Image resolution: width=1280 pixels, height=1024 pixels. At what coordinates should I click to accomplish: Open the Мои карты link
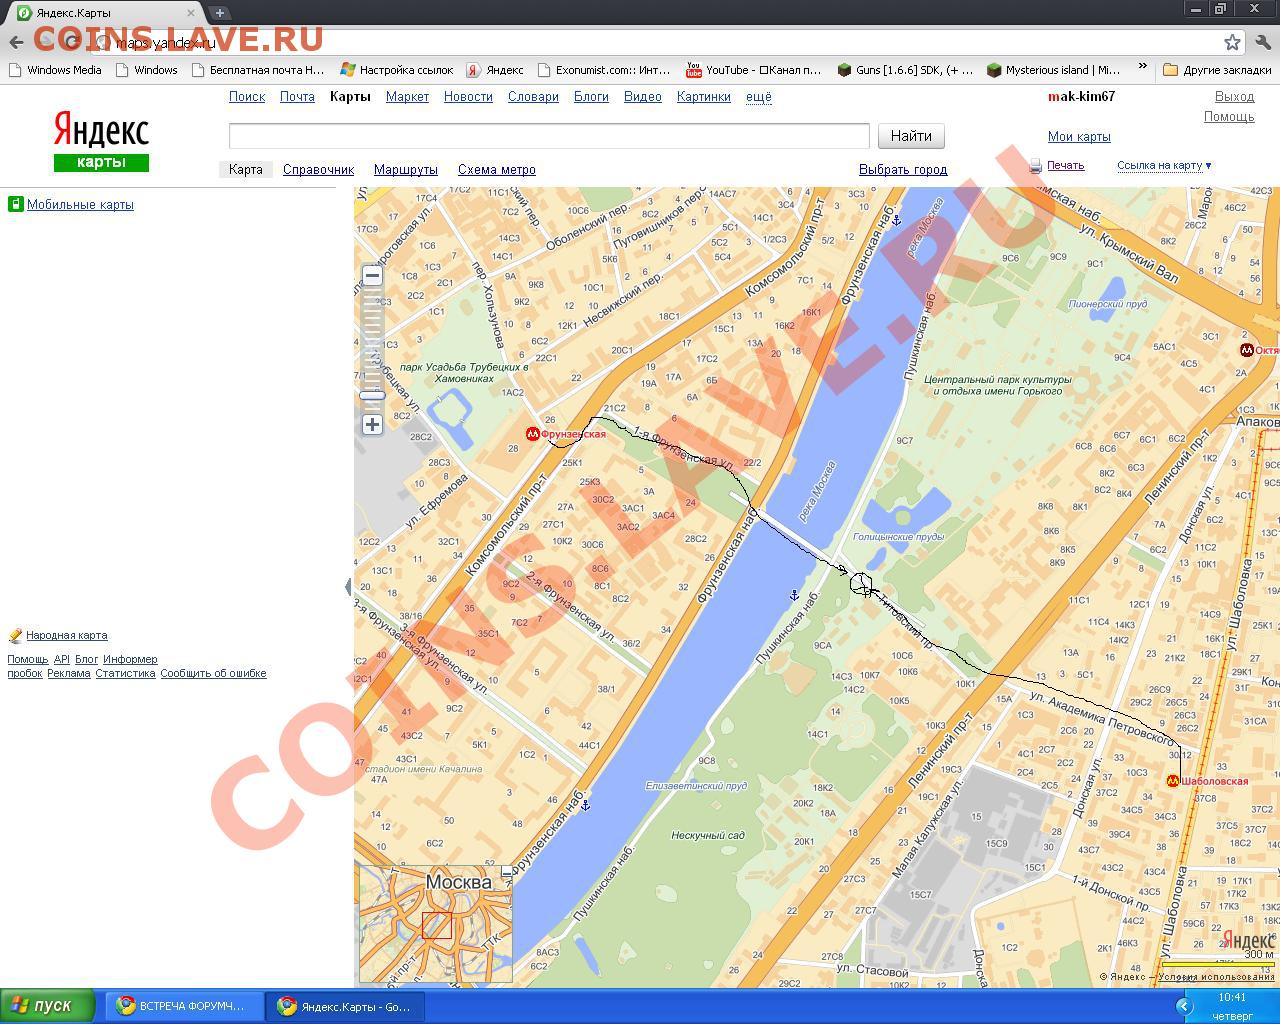(1079, 137)
